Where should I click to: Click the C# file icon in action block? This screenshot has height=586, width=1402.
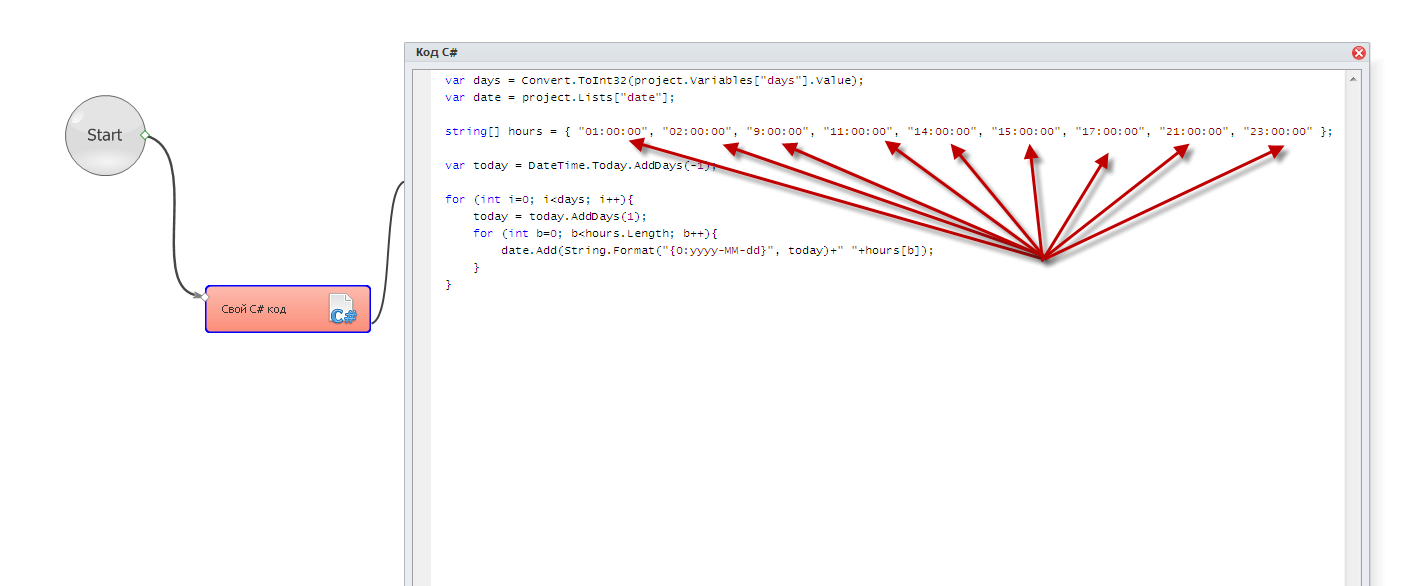(342, 310)
